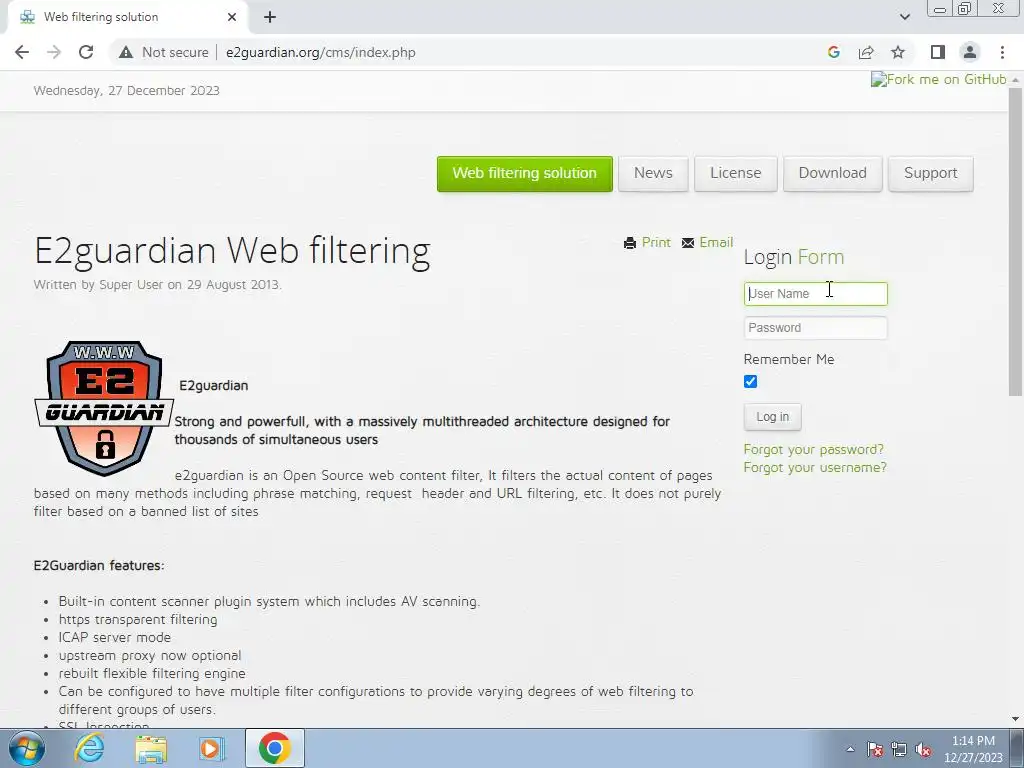Open the License menu item
The image size is (1024, 768).
pos(735,174)
